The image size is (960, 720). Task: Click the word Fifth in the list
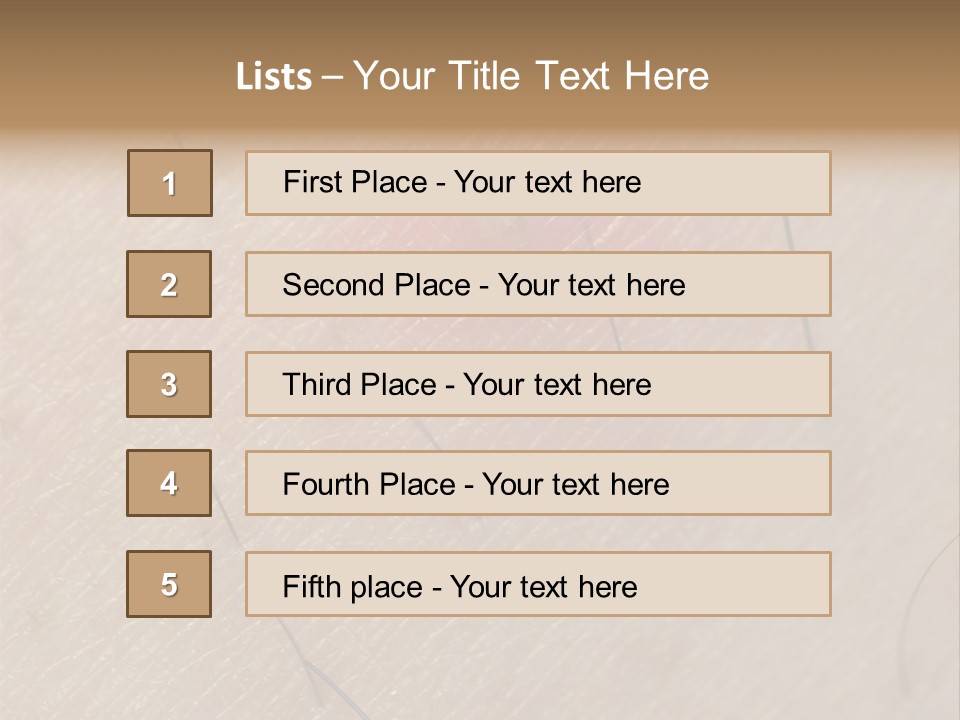[311, 586]
